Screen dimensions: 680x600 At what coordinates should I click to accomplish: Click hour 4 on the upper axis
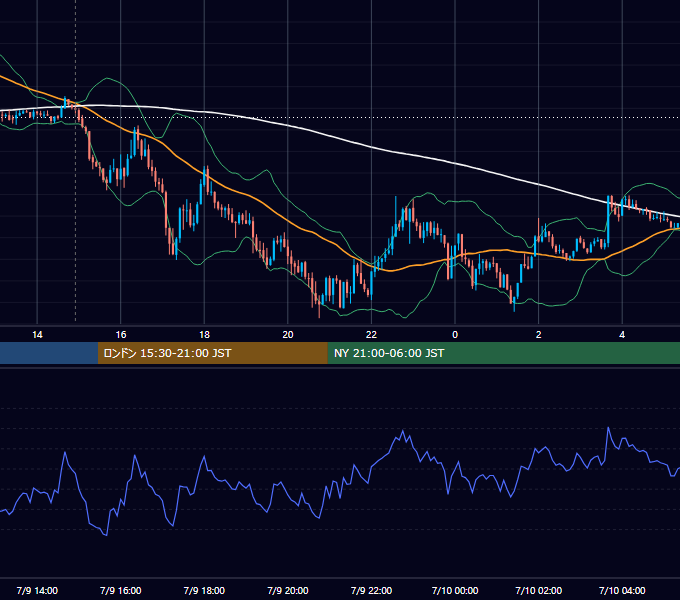tap(622, 335)
